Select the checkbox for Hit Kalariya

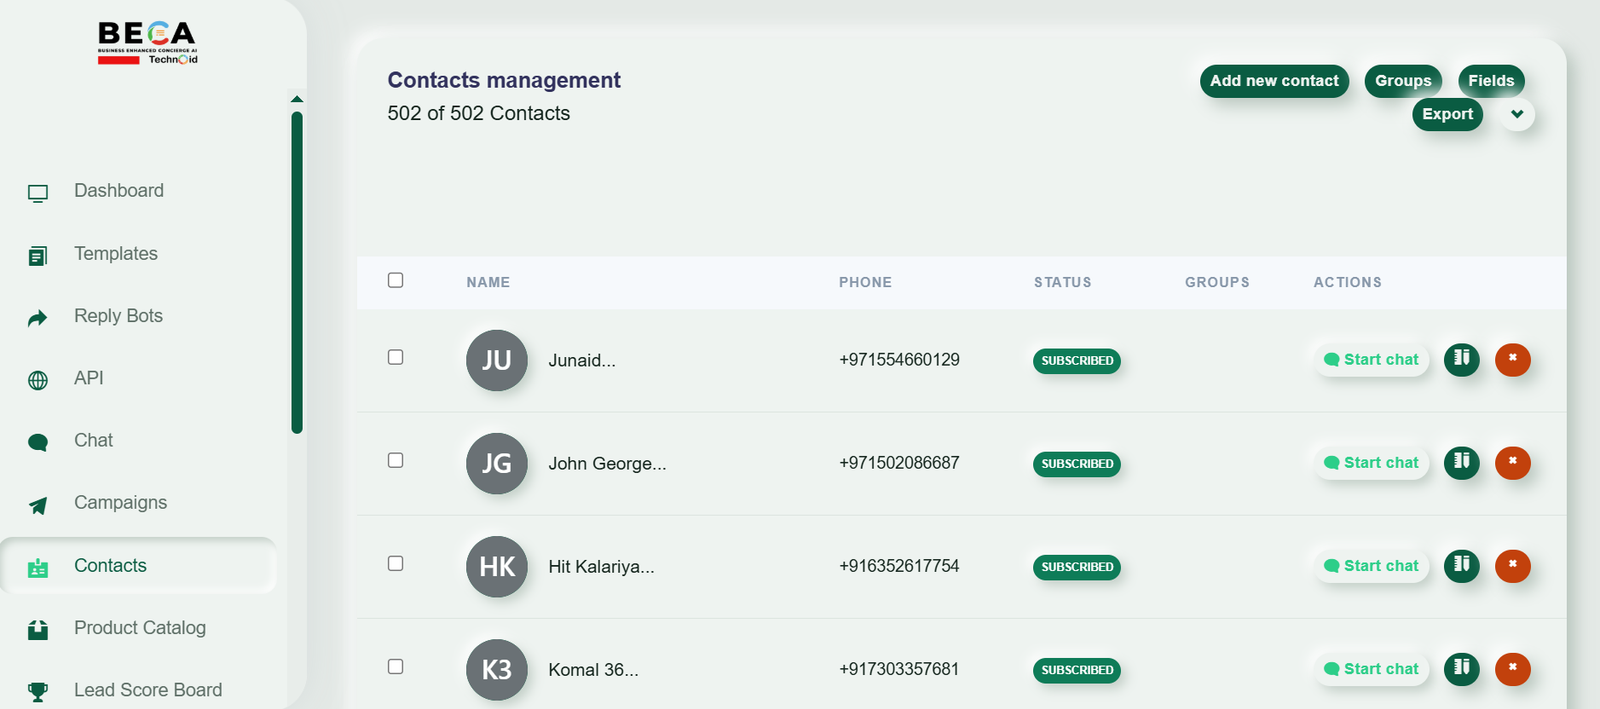pyautogui.click(x=396, y=563)
